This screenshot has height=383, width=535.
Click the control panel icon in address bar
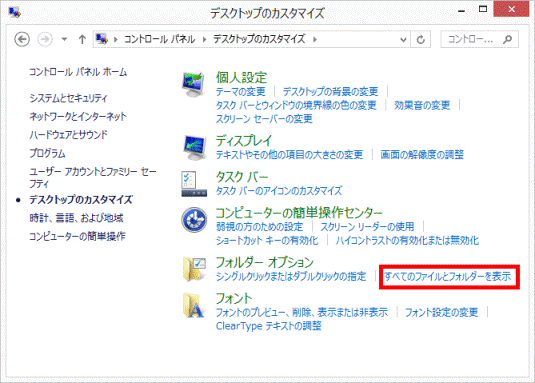coord(102,39)
